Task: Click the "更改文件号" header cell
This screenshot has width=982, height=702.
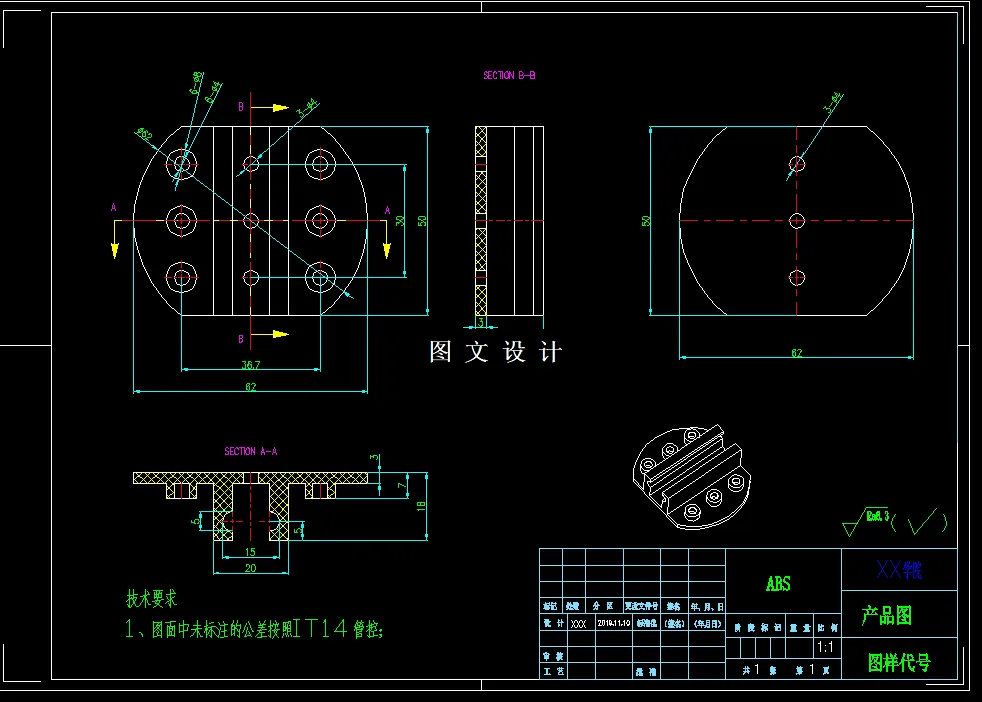Action: (x=641, y=606)
